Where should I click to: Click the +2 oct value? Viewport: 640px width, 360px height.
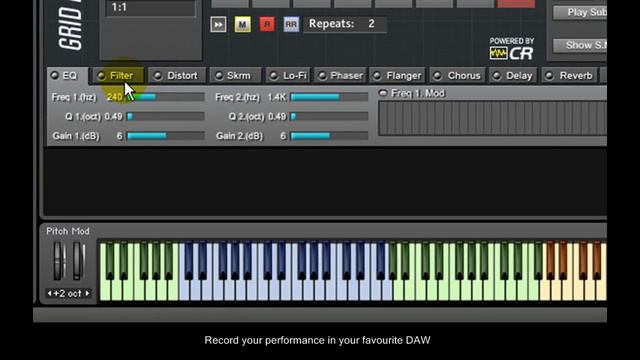pos(68,293)
